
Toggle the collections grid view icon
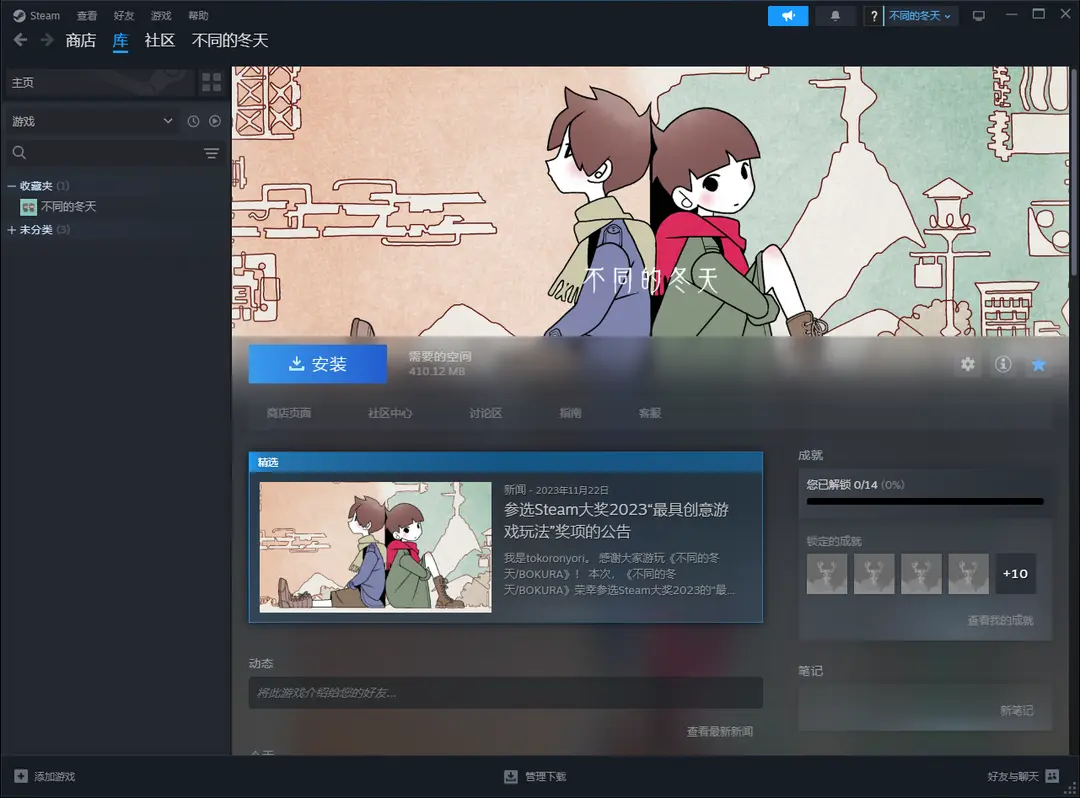pos(211,83)
